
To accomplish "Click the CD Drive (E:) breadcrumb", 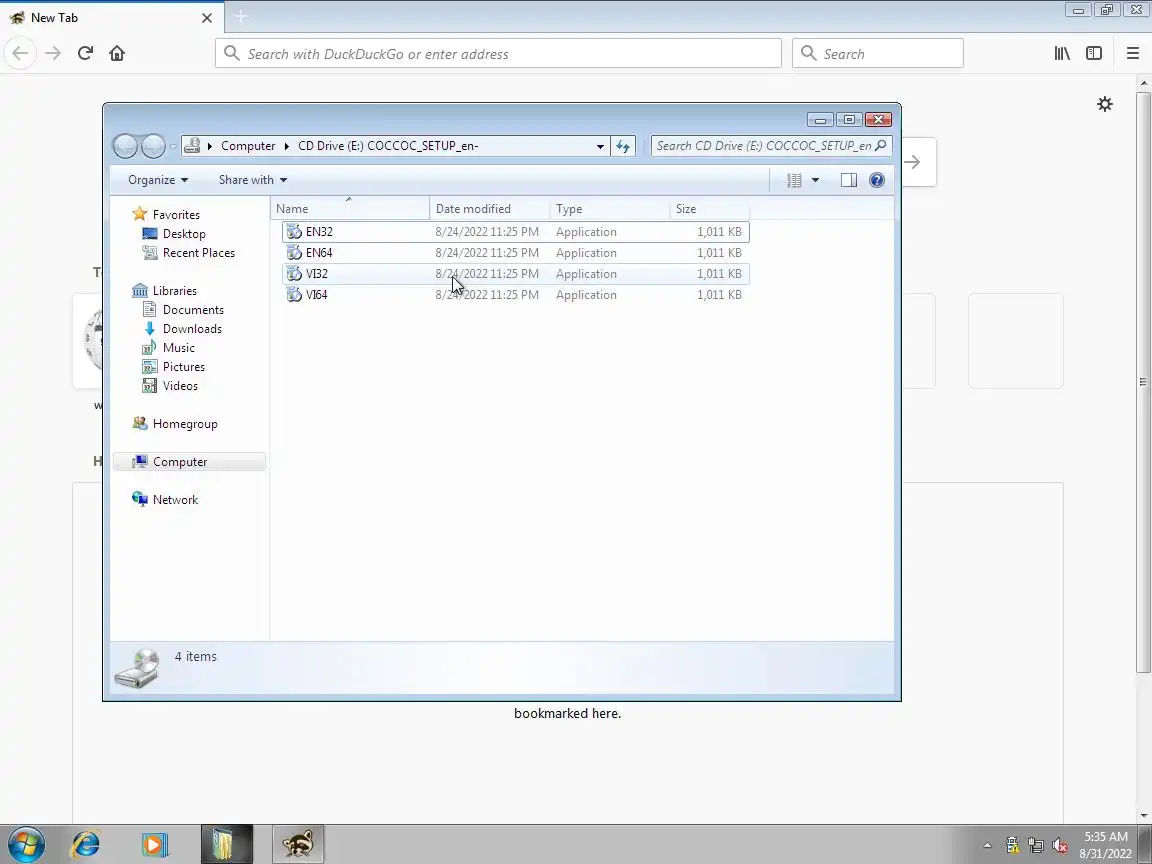I will 388,146.
